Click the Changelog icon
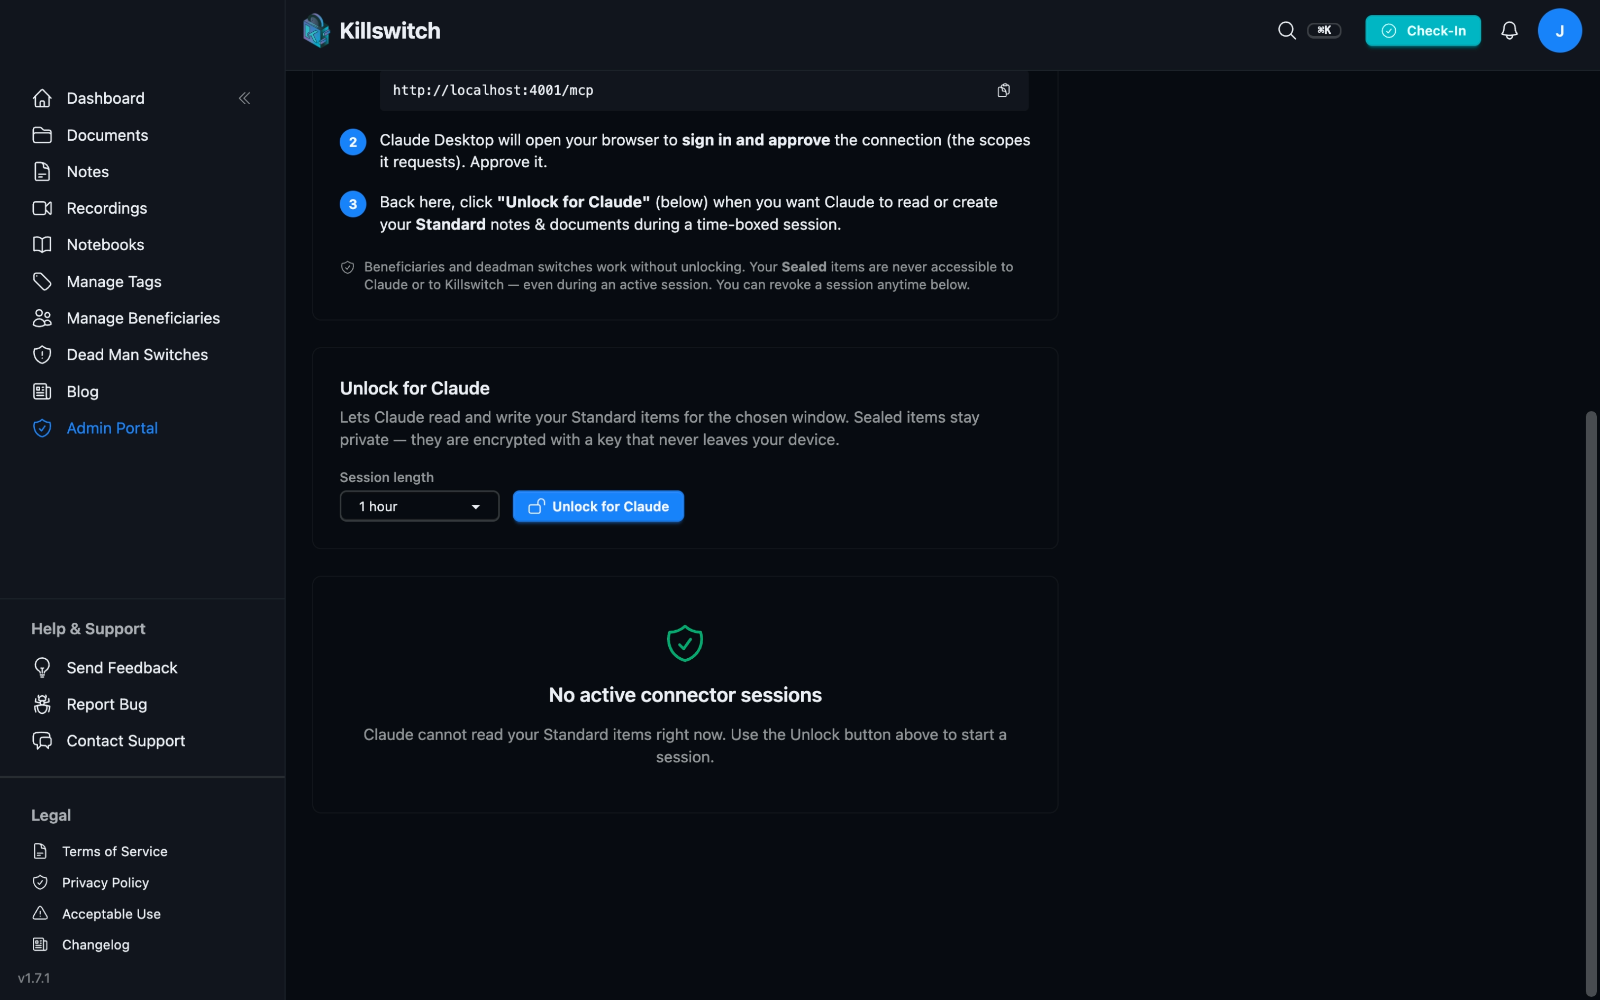This screenshot has height=1000, width=1600. pyautogui.click(x=40, y=944)
